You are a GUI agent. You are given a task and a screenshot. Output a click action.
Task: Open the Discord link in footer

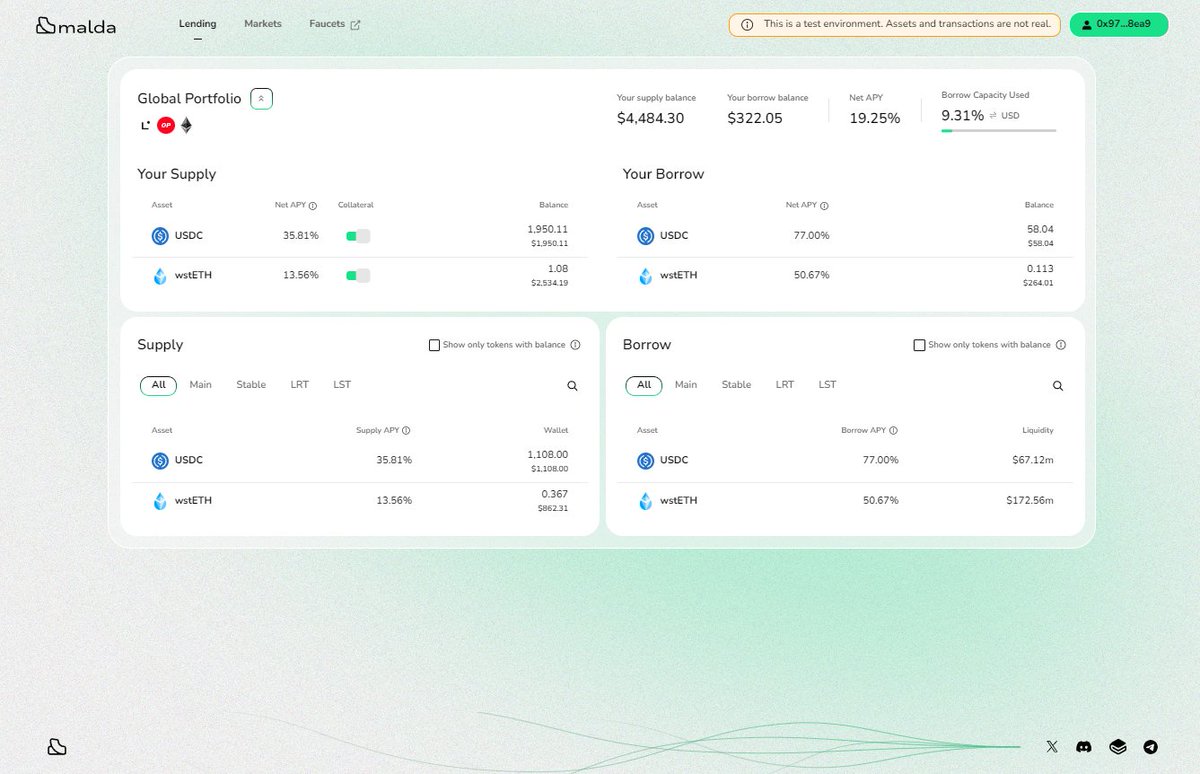tap(1084, 747)
